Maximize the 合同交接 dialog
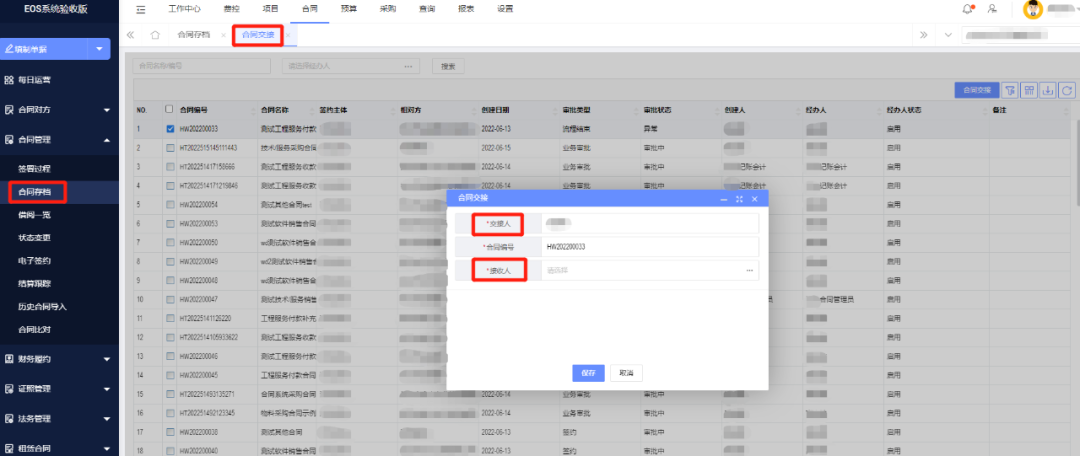Image resolution: width=1080 pixels, height=456 pixels. 739,198
